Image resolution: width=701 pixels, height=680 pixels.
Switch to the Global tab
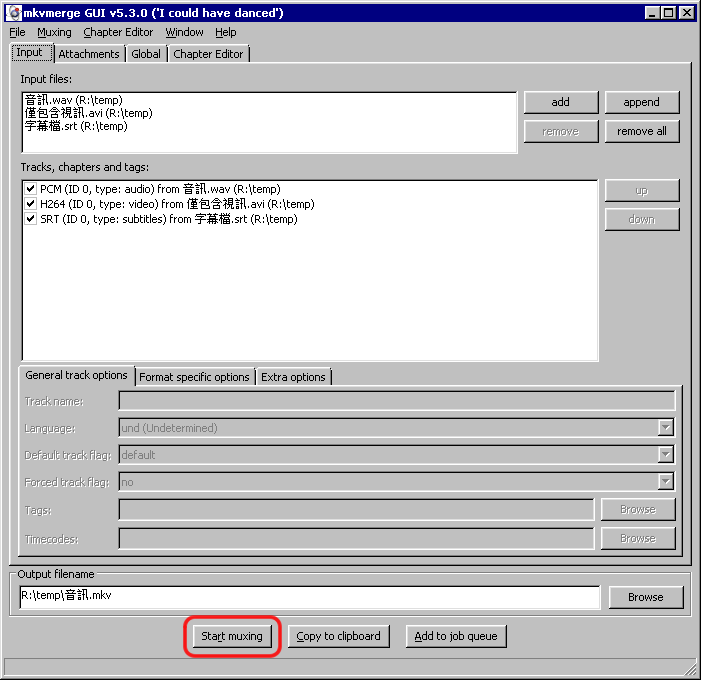click(146, 54)
